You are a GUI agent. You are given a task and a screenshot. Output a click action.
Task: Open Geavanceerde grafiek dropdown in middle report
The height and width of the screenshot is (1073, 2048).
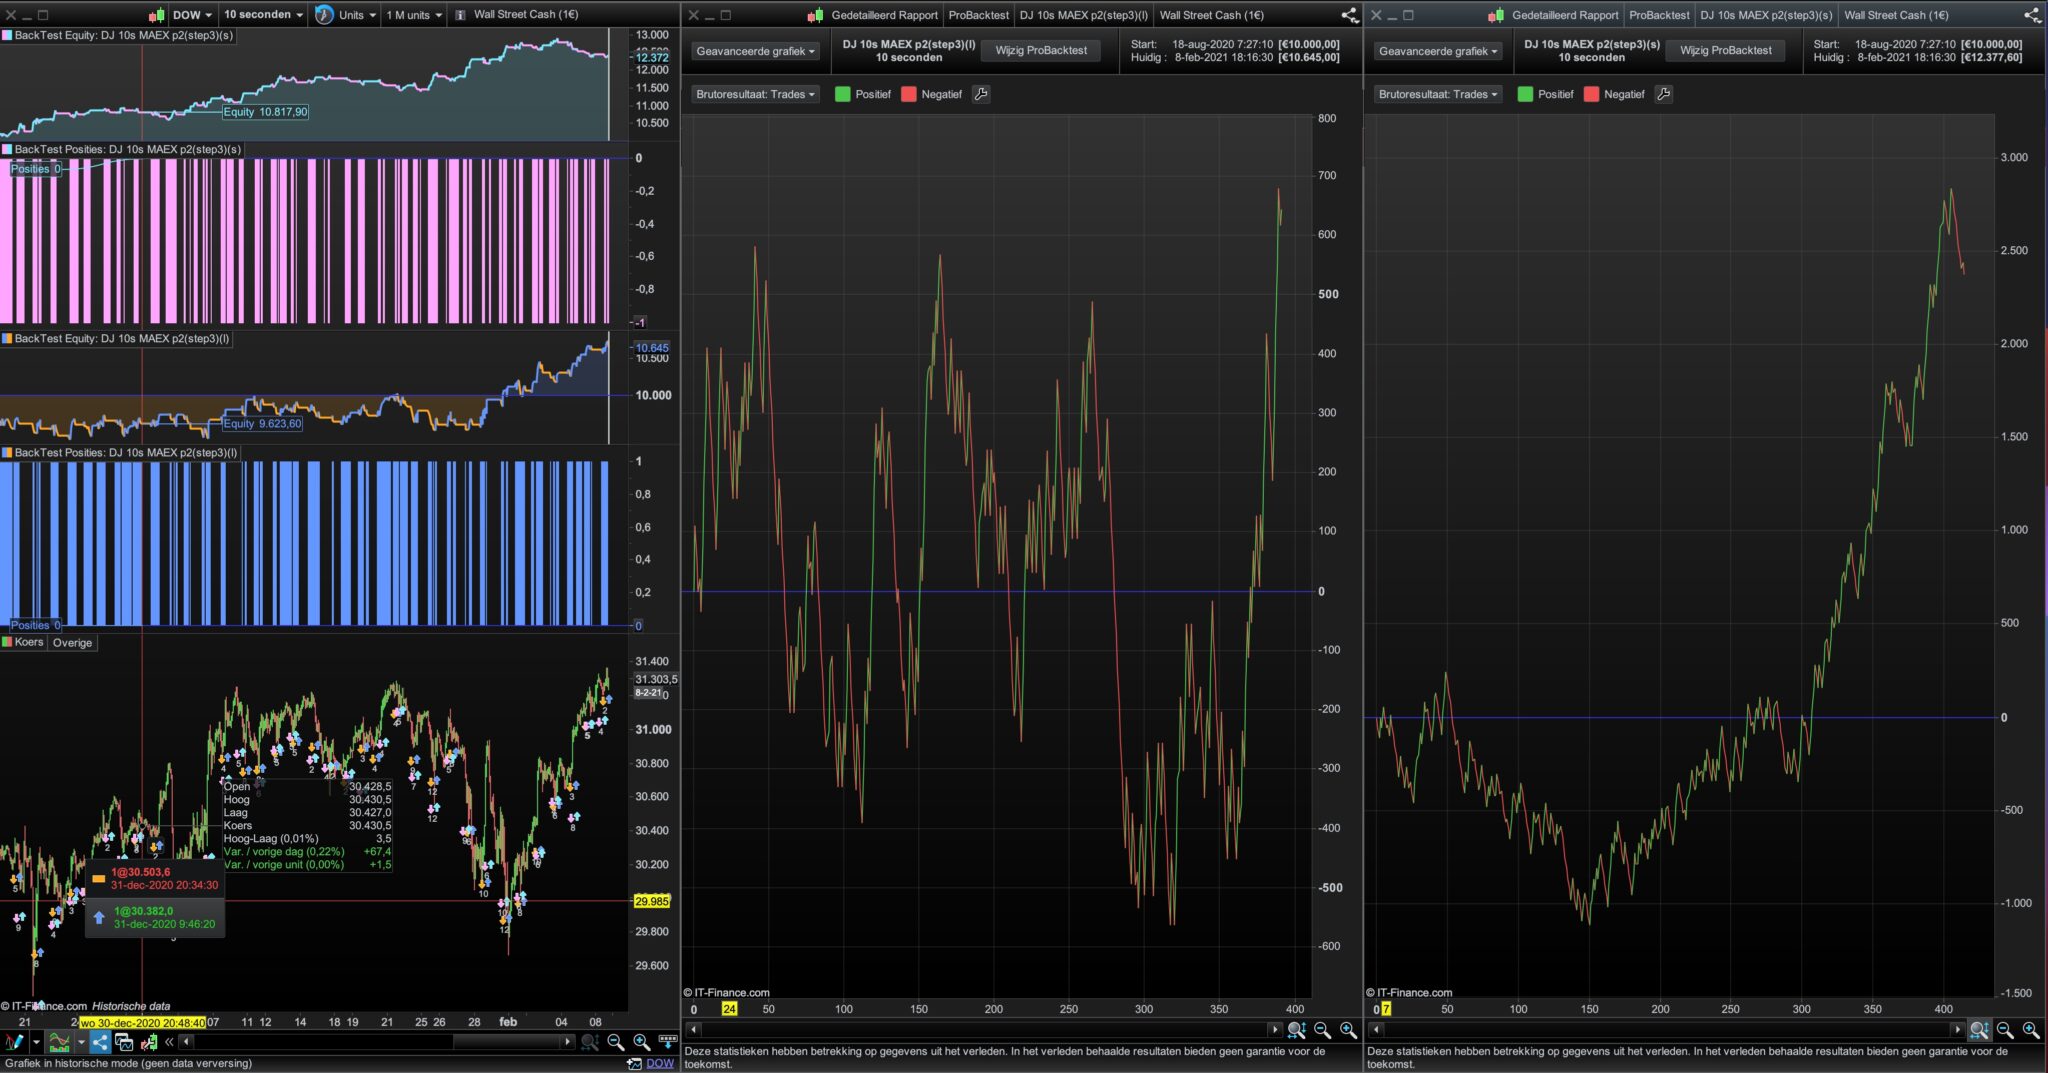pos(755,51)
